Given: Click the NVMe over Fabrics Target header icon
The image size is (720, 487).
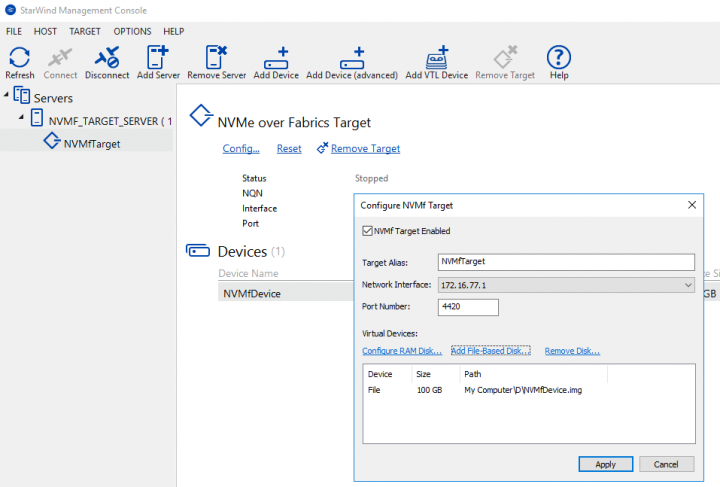Looking at the screenshot, I should point(201,115).
